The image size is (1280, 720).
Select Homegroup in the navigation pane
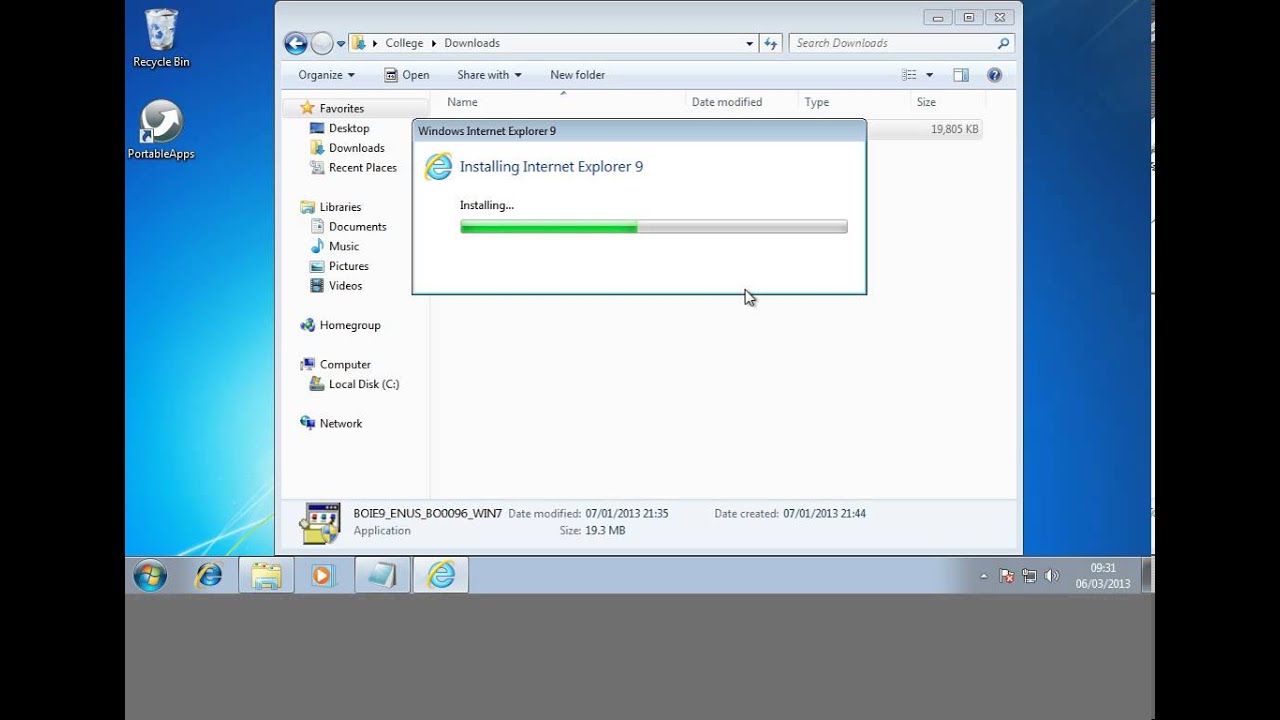coord(350,325)
